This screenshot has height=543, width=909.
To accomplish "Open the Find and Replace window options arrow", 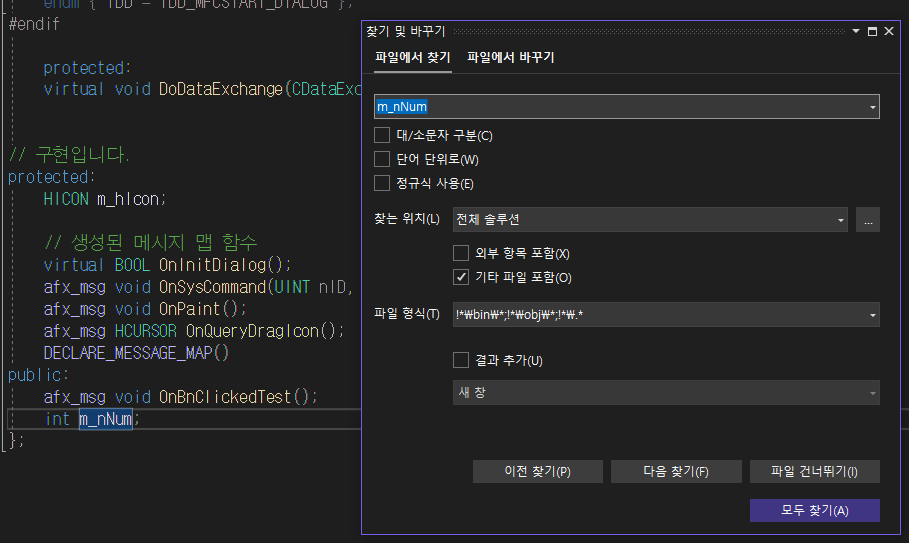I will point(856,31).
